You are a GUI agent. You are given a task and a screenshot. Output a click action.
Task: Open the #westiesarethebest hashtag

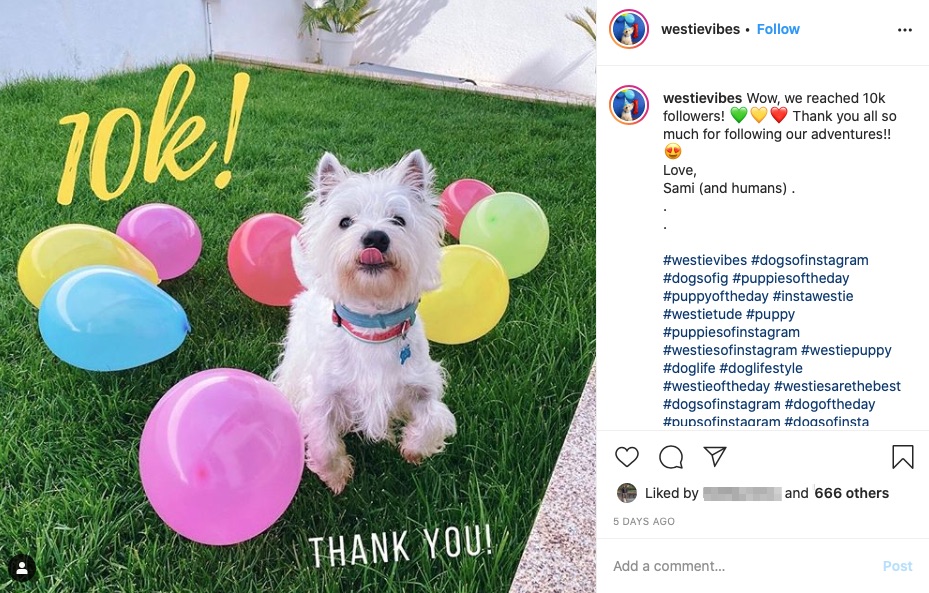pyautogui.click(x=837, y=386)
